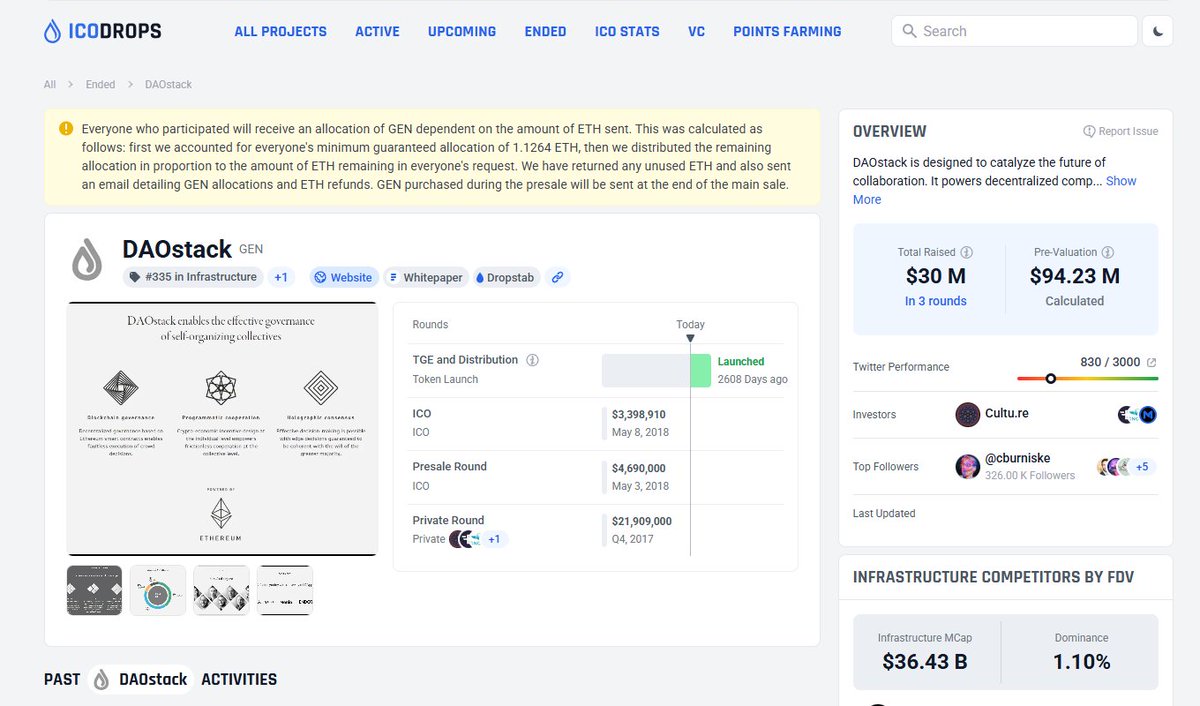Click the info icon next to Pre-Valuation

tap(1108, 253)
